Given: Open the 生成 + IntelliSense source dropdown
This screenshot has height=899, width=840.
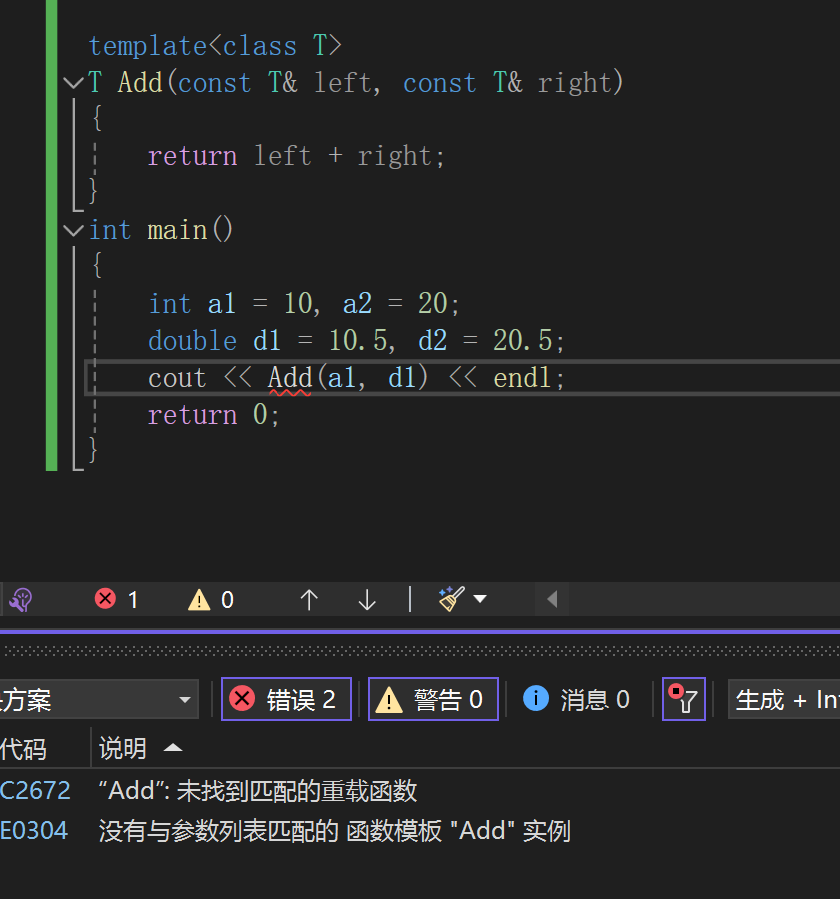Looking at the screenshot, I should point(784,699).
